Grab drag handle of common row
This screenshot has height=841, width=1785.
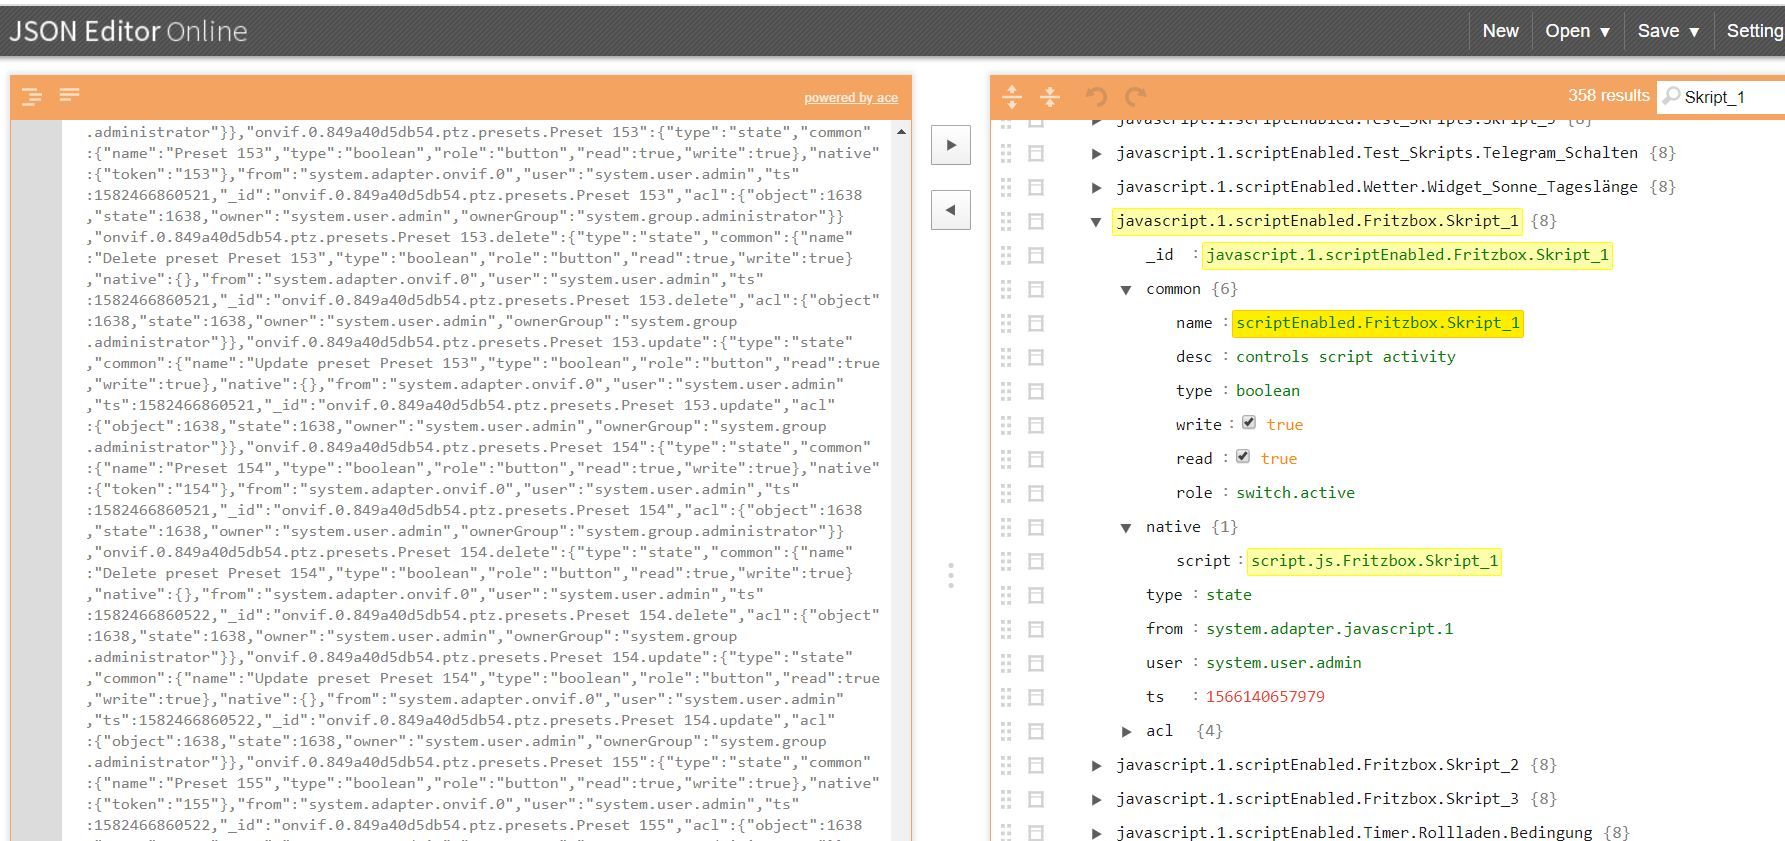point(1006,289)
